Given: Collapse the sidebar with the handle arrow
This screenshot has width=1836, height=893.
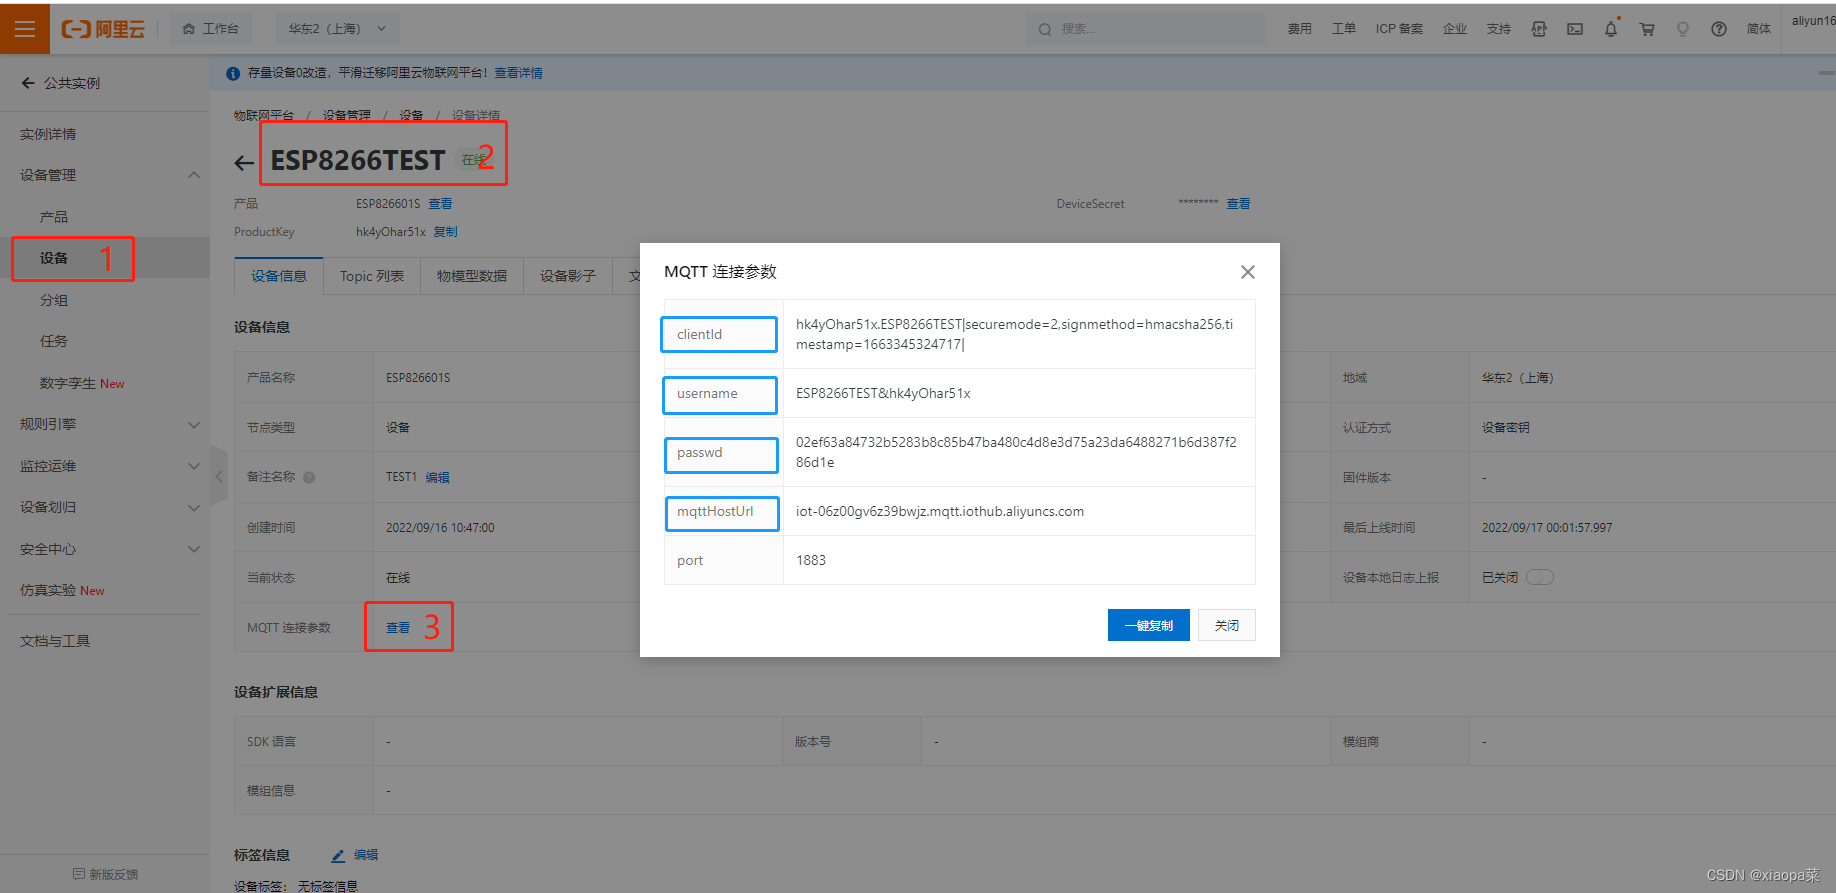Looking at the screenshot, I should tap(219, 476).
